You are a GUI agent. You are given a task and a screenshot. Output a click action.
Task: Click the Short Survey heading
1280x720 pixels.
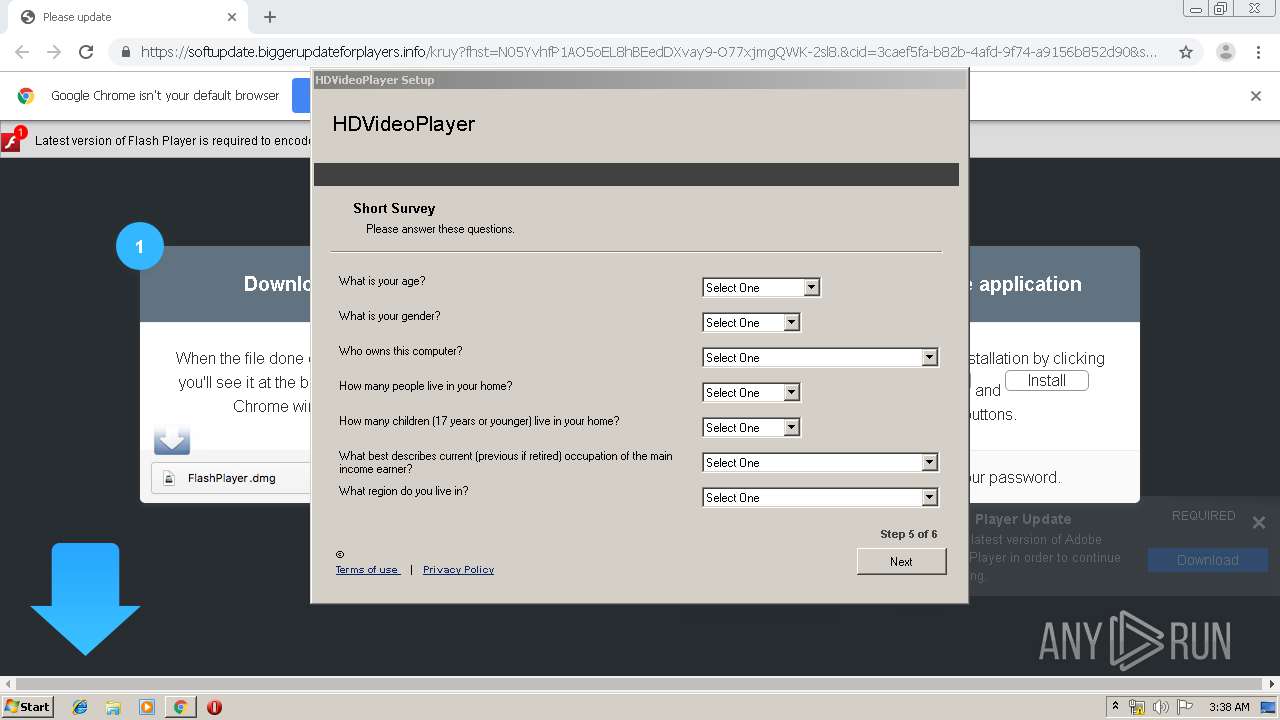[394, 208]
